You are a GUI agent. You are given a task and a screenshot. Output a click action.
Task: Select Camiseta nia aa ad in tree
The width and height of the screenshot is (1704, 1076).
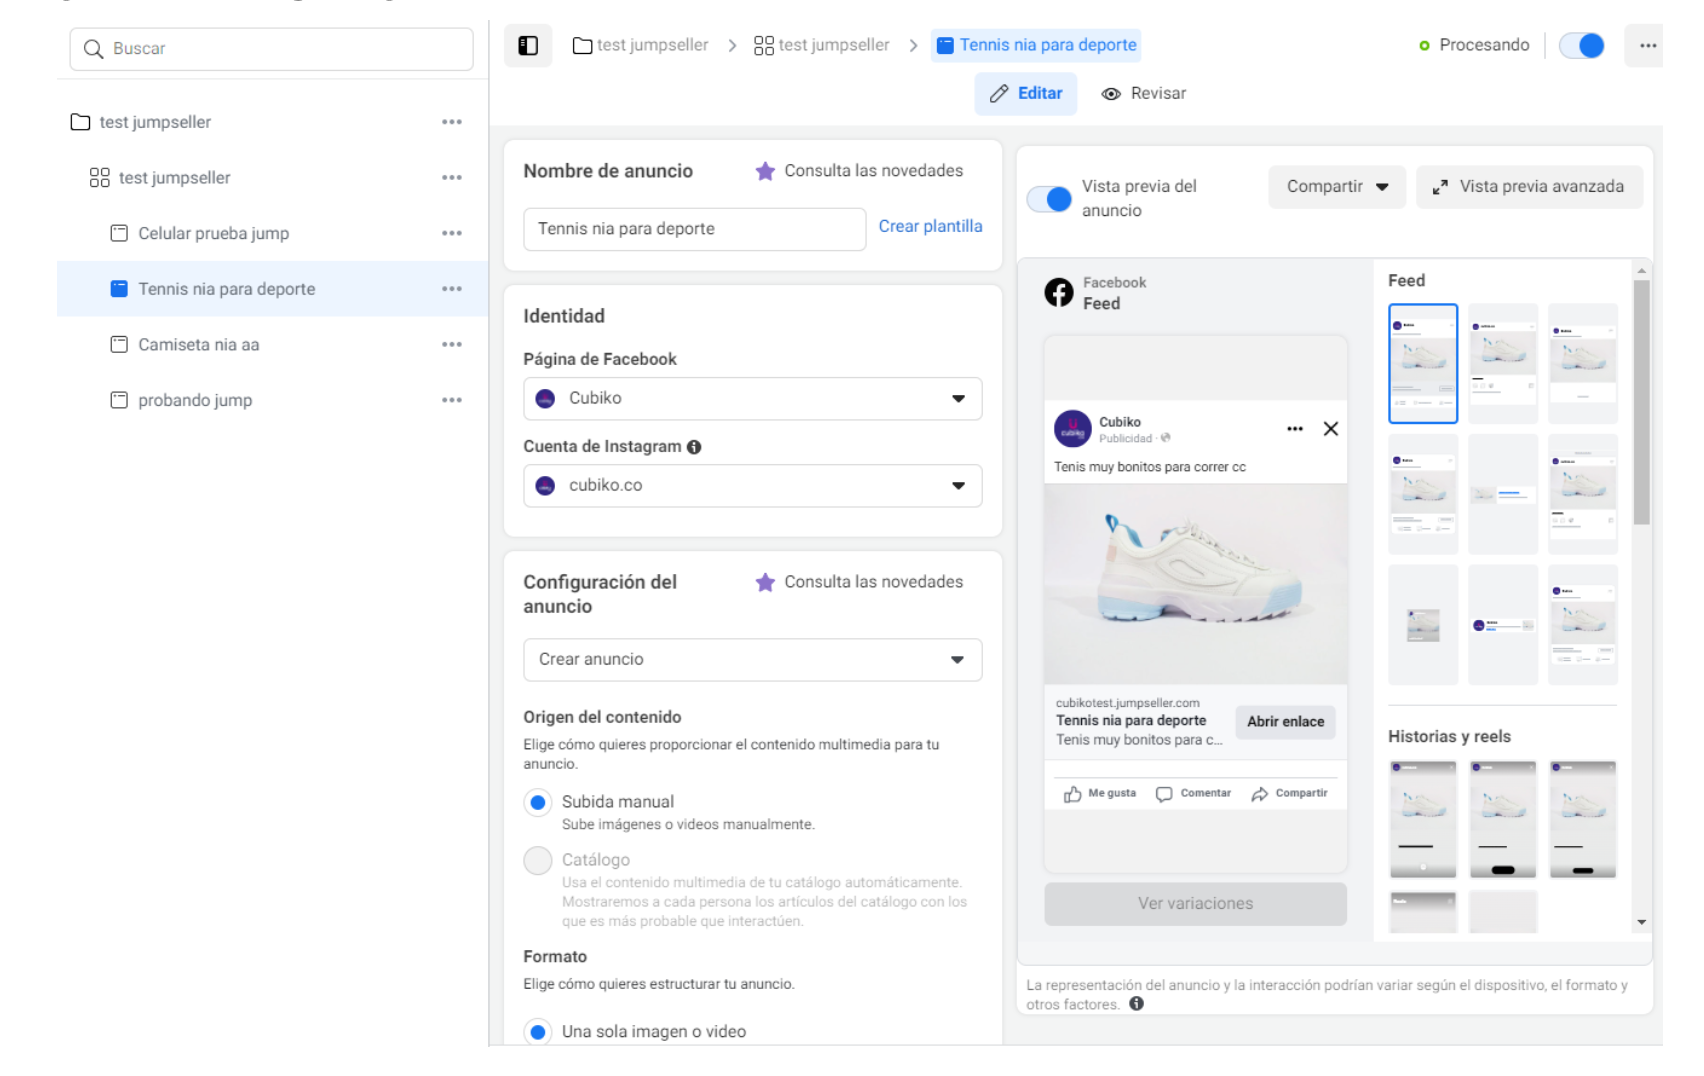[199, 345]
